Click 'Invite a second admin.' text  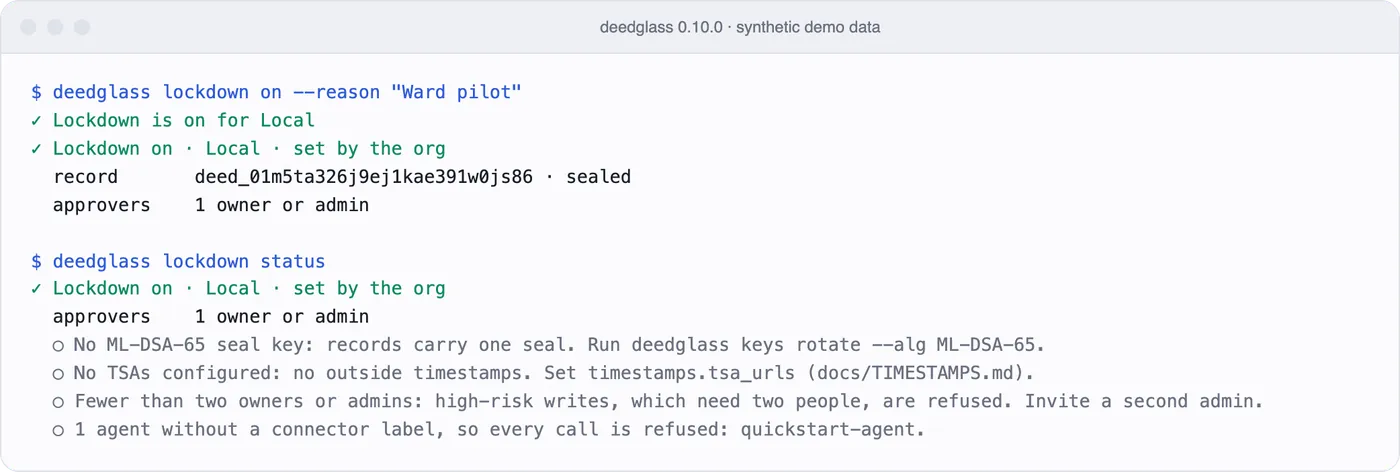[x=1145, y=401]
